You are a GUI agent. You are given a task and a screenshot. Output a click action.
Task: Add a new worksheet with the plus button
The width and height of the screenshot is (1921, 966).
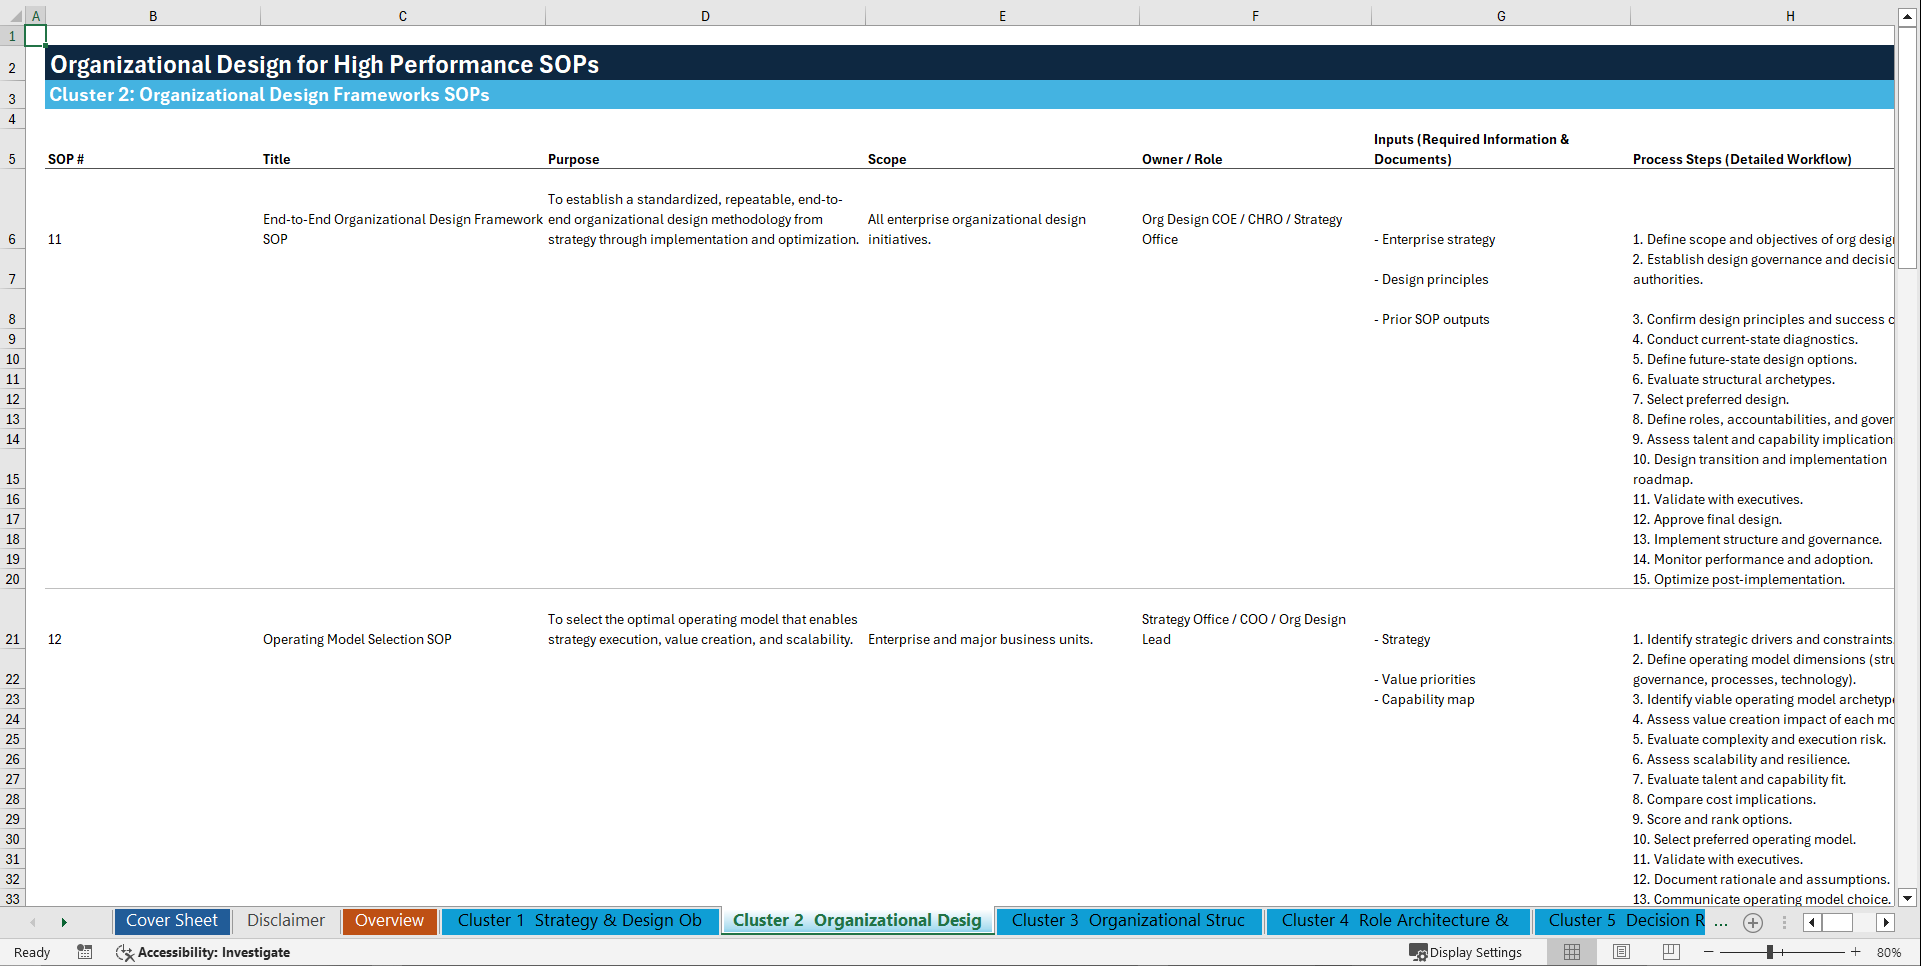[x=1752, y=922]
